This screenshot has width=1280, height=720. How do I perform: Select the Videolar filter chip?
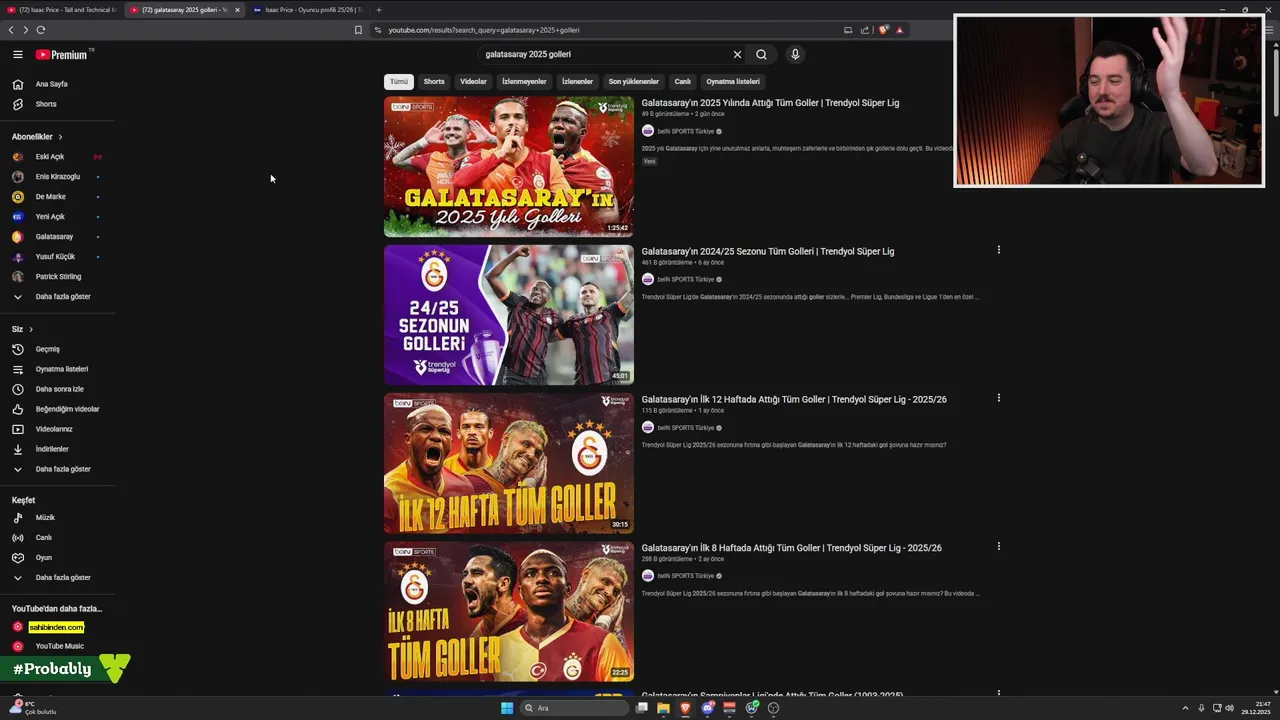click(x=473, y=82)
